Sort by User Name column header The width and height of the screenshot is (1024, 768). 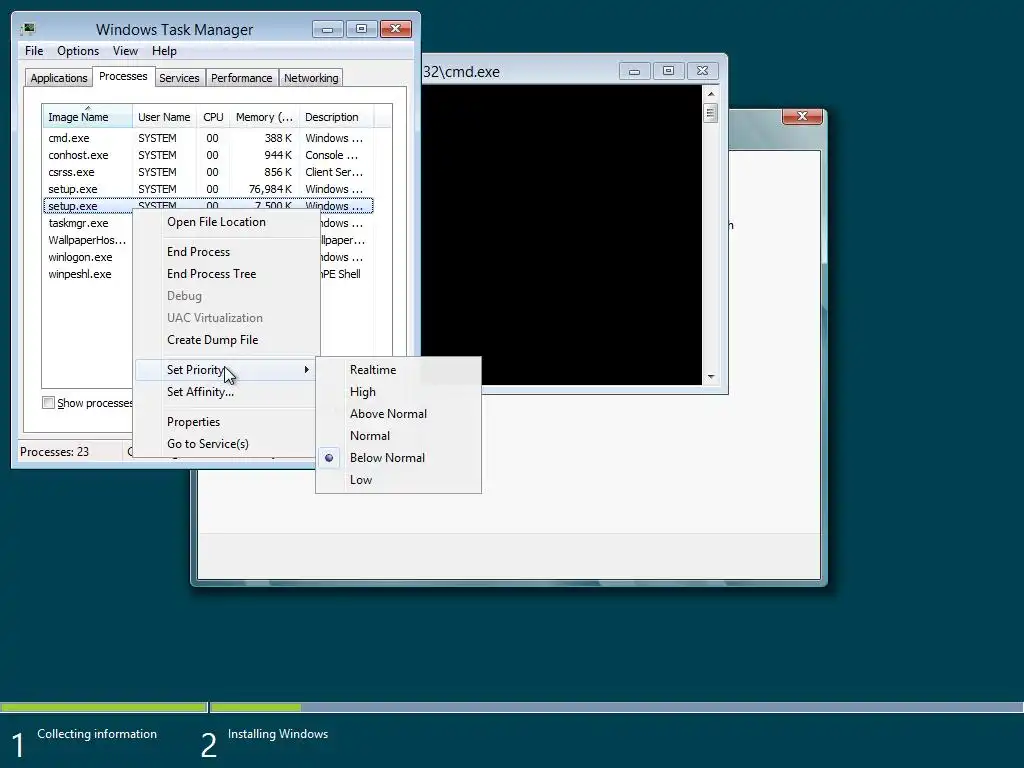coord(164,117)
